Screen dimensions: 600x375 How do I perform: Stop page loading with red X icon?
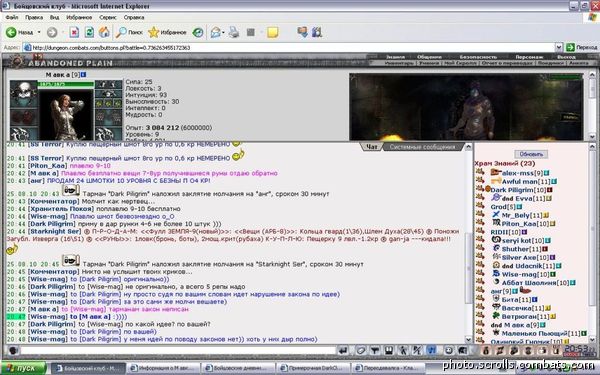(74, 33)
